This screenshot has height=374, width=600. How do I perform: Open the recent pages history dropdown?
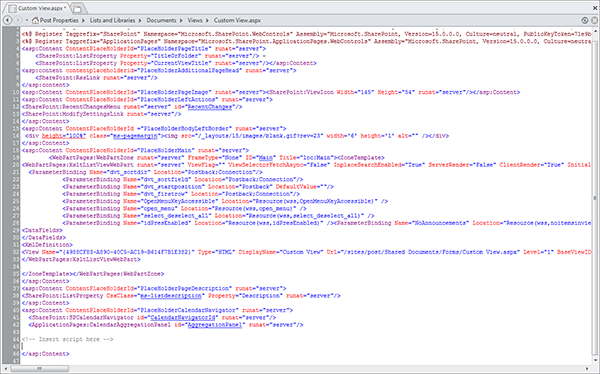coord(26,20)
